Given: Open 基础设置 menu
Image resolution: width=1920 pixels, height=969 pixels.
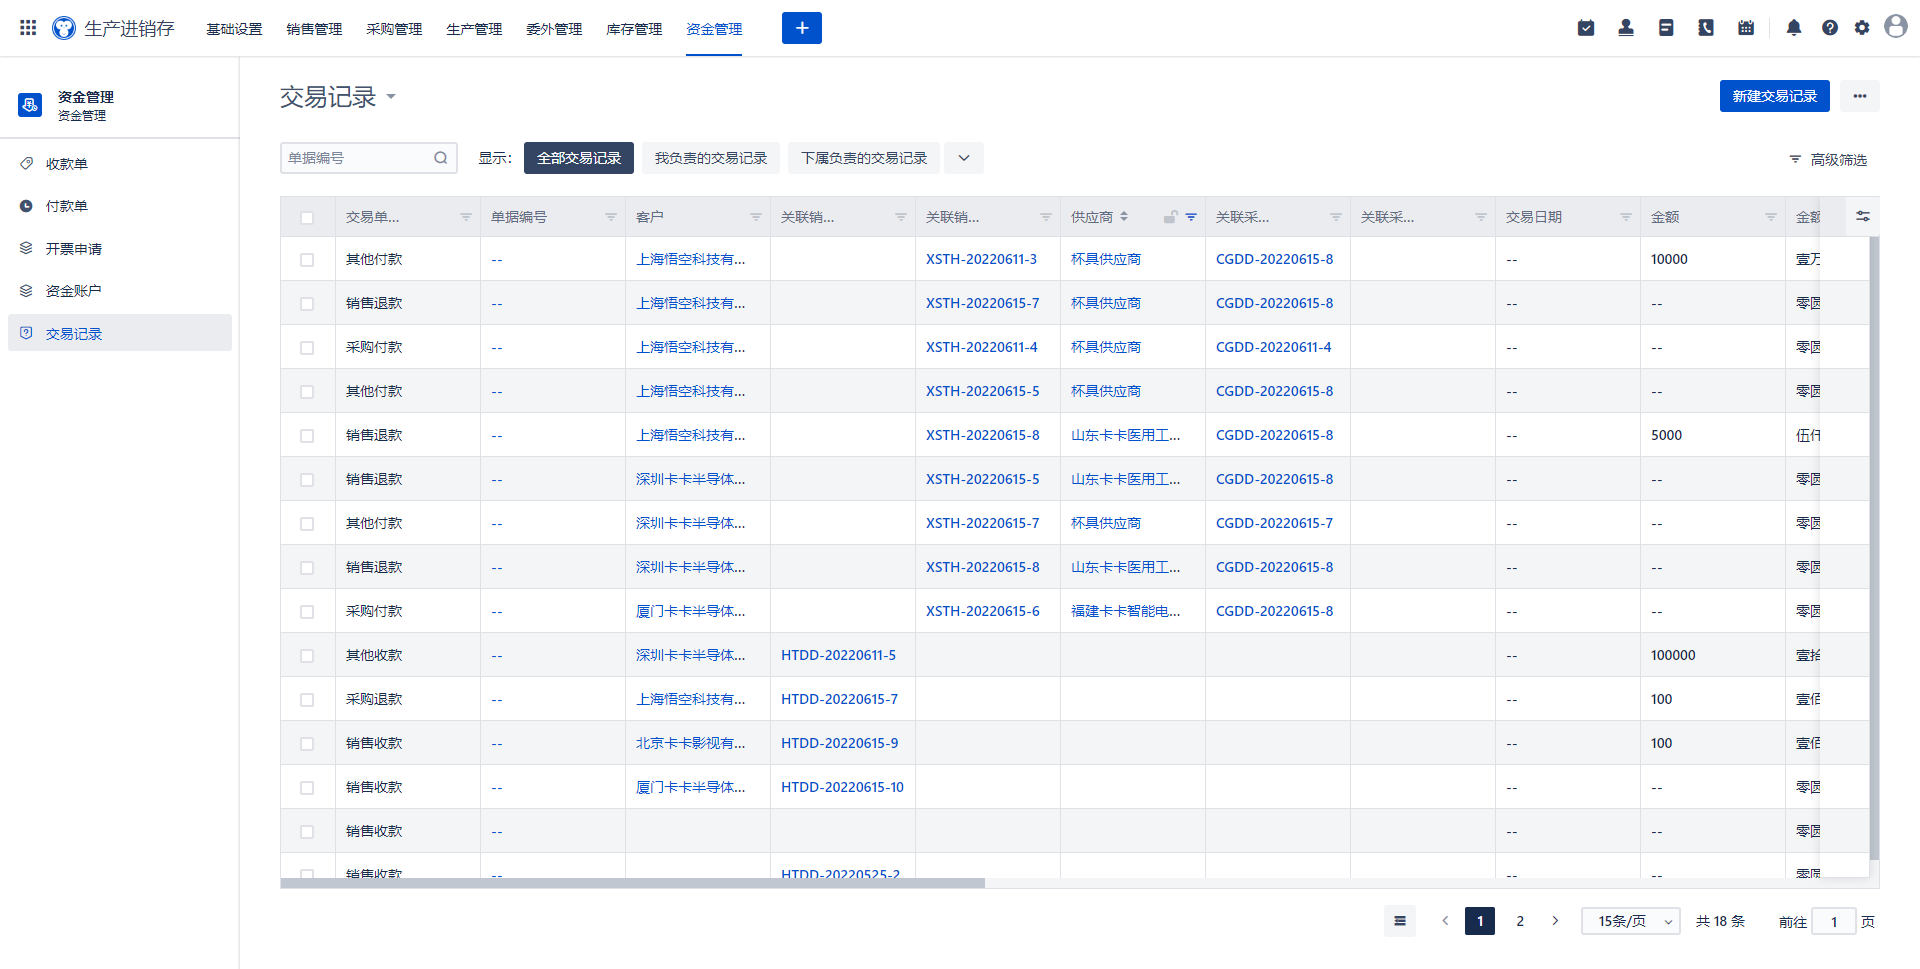Looking at the screenshot, I should pos(234,29).
